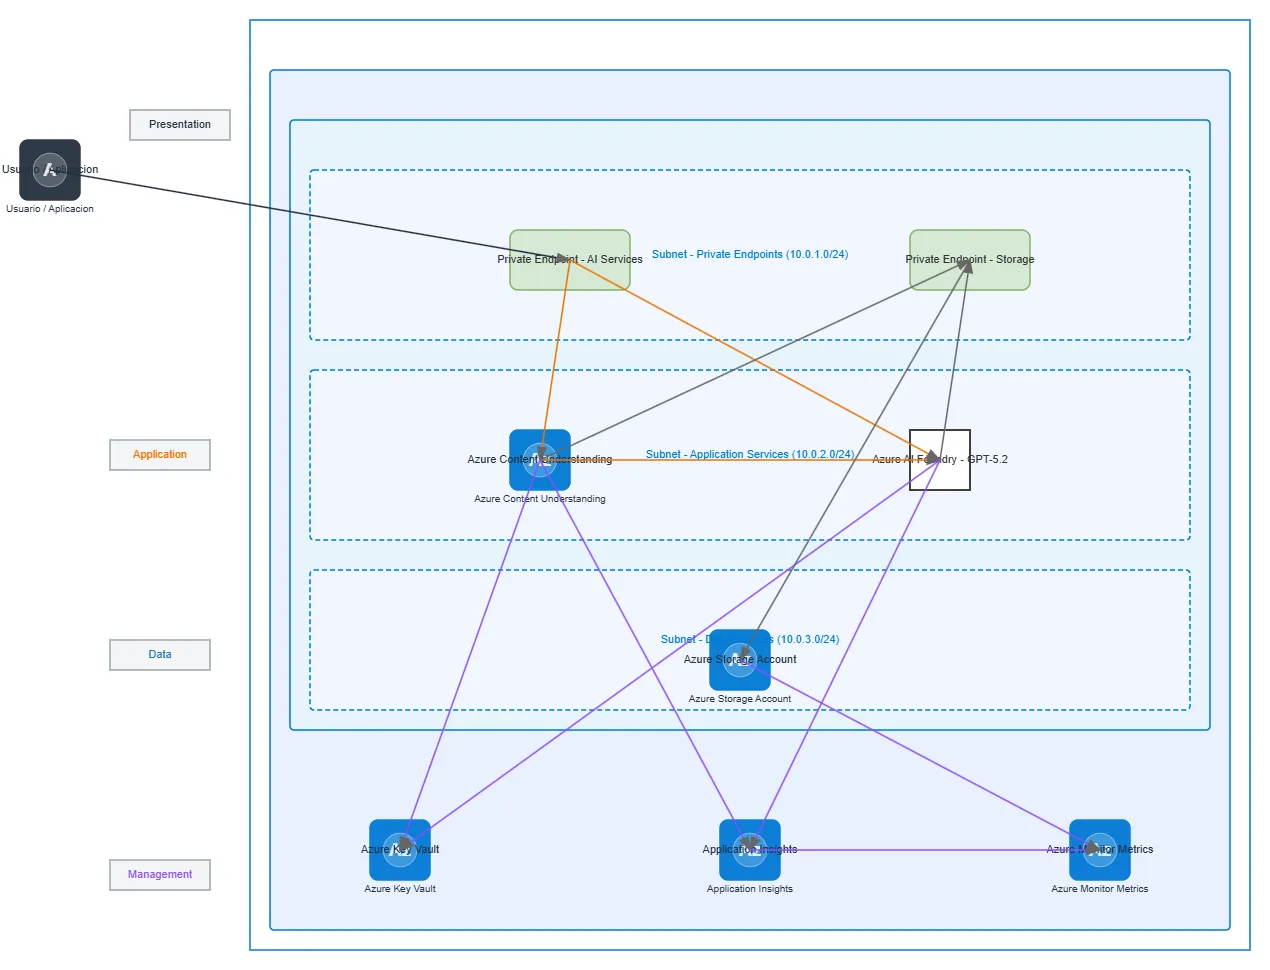Click 'Azure Storage Account' caption below icon

coord(740,699)
